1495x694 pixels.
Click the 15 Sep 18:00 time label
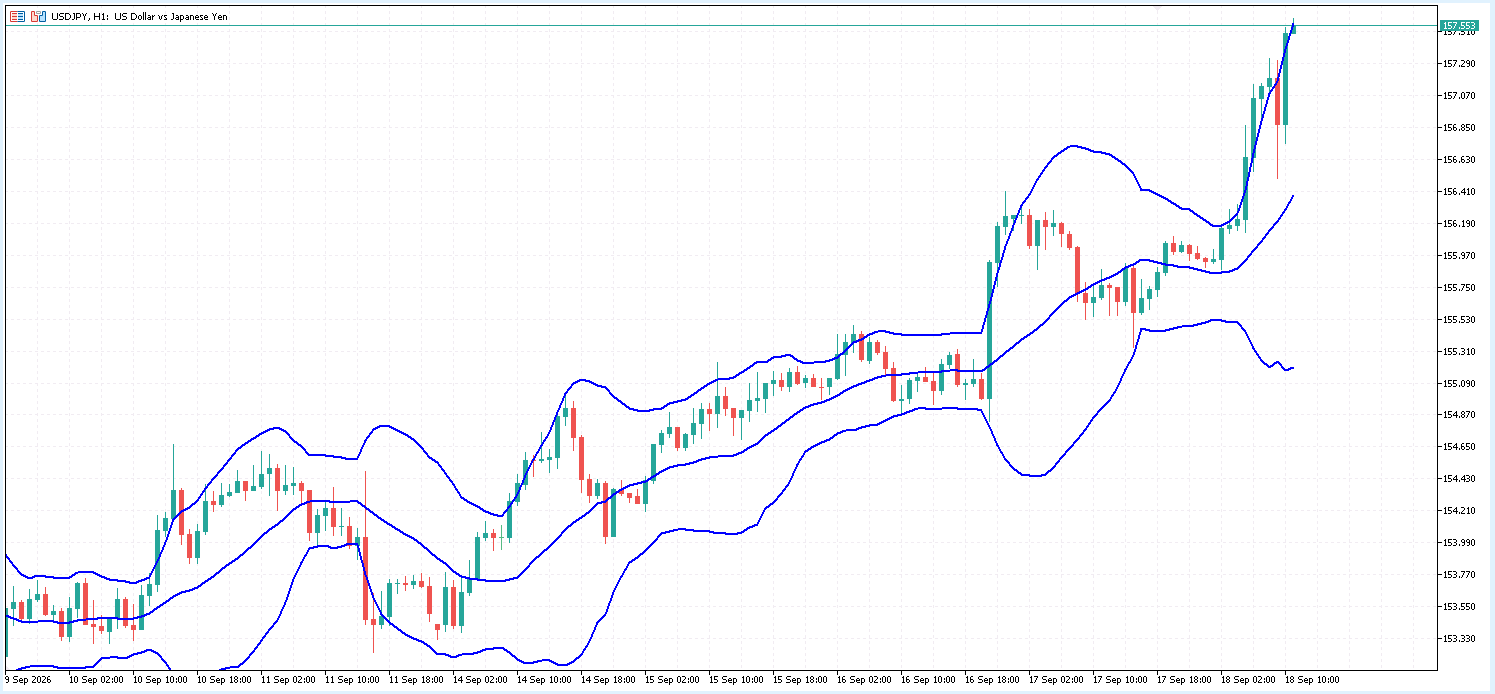799,679
